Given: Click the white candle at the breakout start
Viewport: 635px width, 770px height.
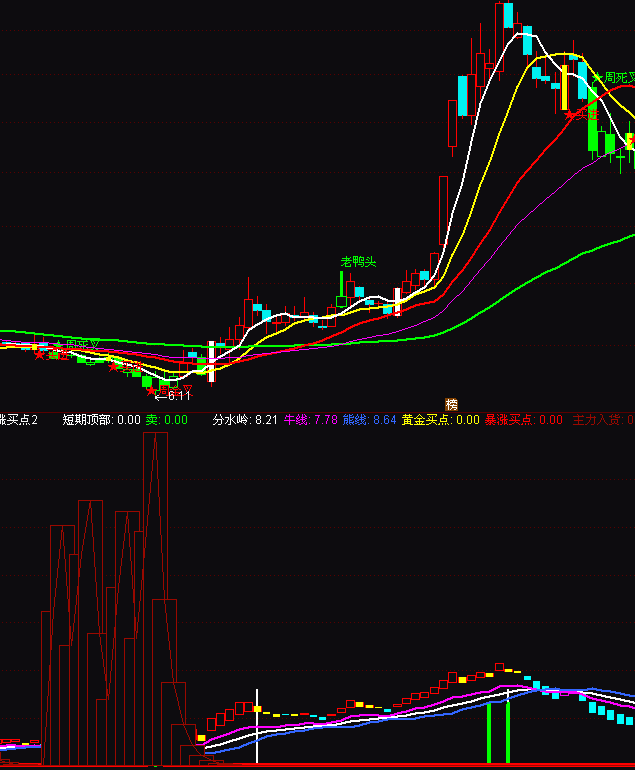Looking at the screenshot, I should (211, 361).
